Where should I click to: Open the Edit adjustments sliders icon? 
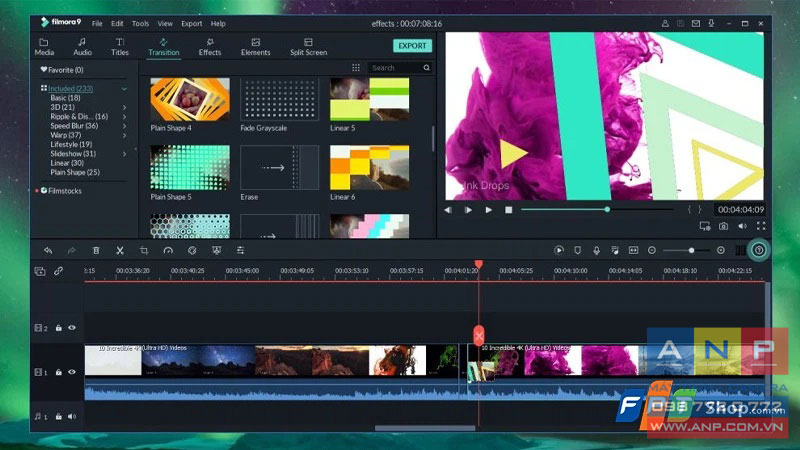240,251
